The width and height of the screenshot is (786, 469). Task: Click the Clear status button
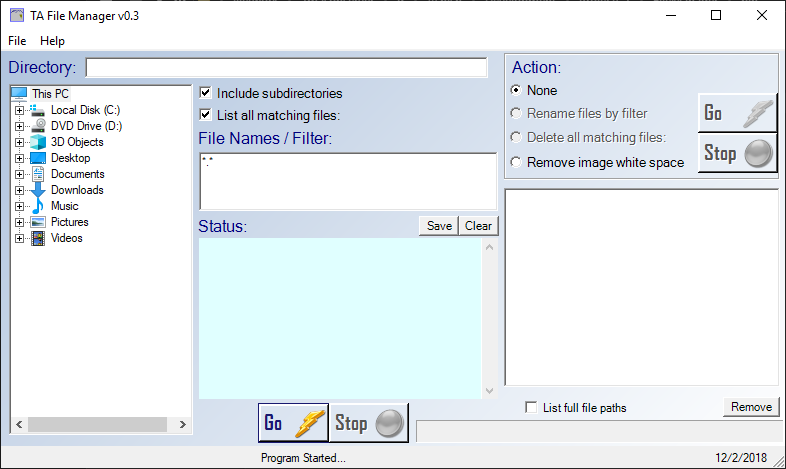click(478, 226)
